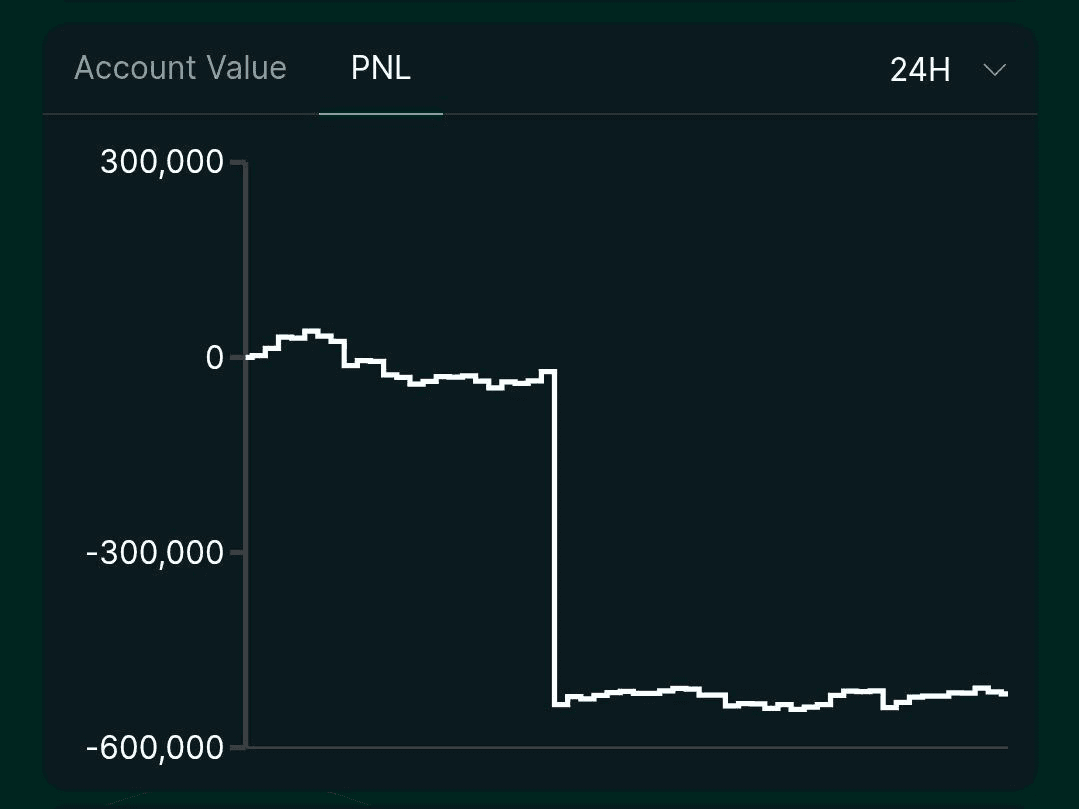1079x809 pixels.
Task: Click the 0 y-axis label
Action: click(214, 357)
